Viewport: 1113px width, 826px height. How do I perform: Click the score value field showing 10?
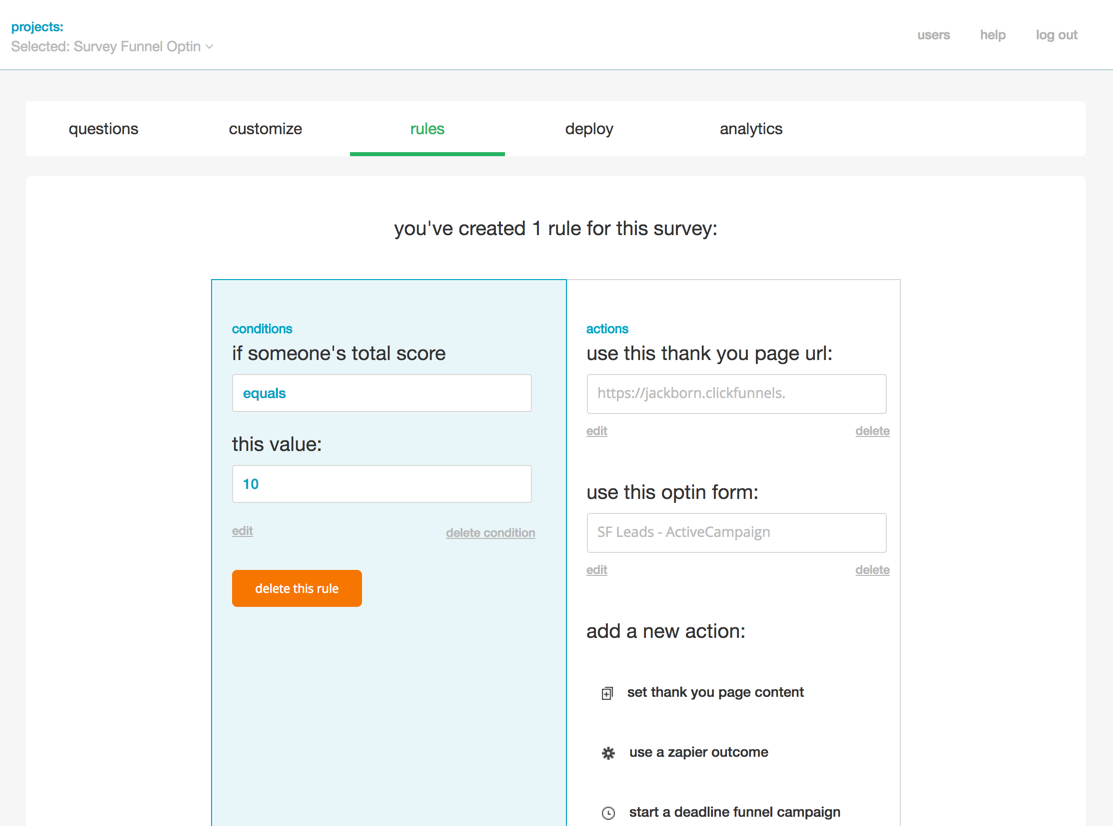tap(381, 484)
